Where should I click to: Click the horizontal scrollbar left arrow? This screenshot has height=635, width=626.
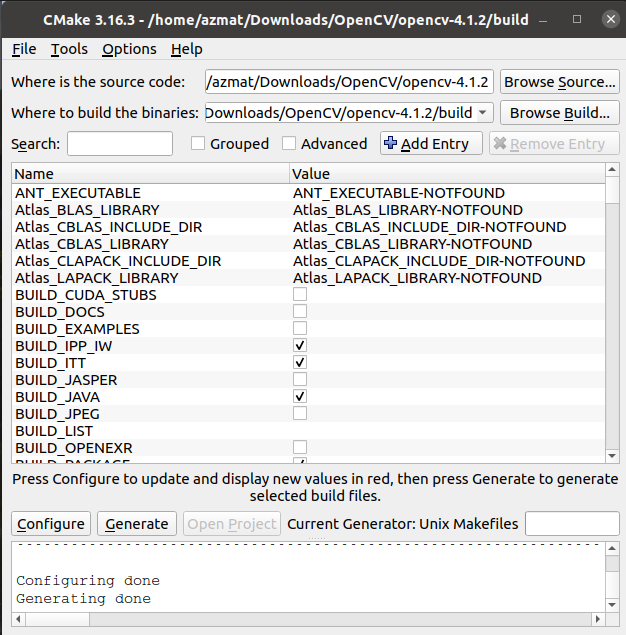pyautogui.click(x=19, y=619)
